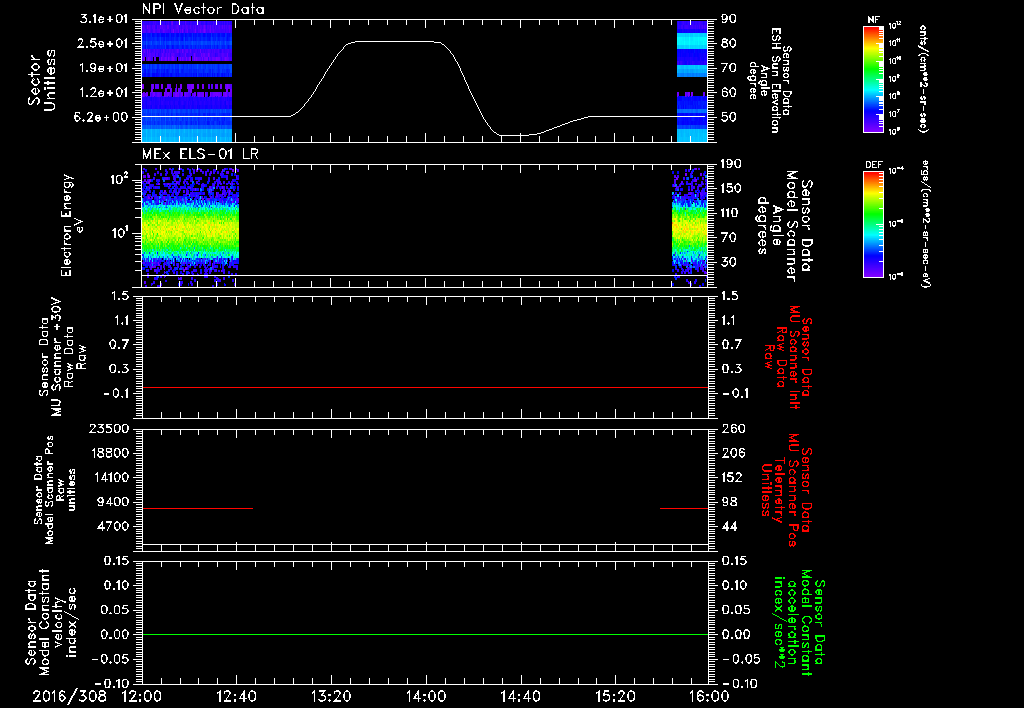Screen dimensions: 1024x708
Task: Click the '90' Sun elevation angle tick
Action: point(729,19)
